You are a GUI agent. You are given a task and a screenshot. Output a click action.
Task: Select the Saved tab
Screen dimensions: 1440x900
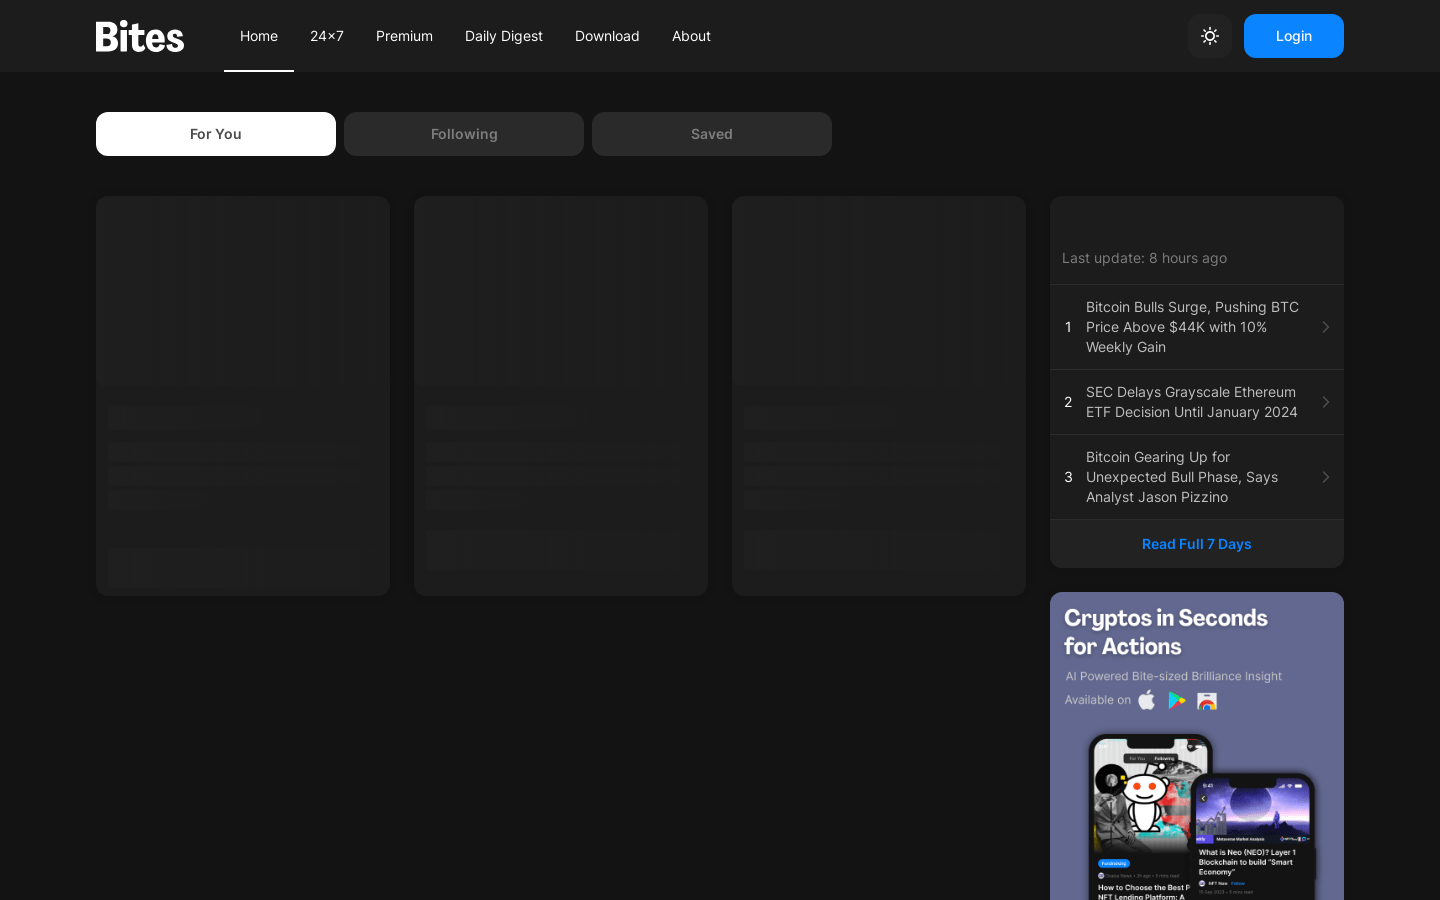(x=711, y=134)
